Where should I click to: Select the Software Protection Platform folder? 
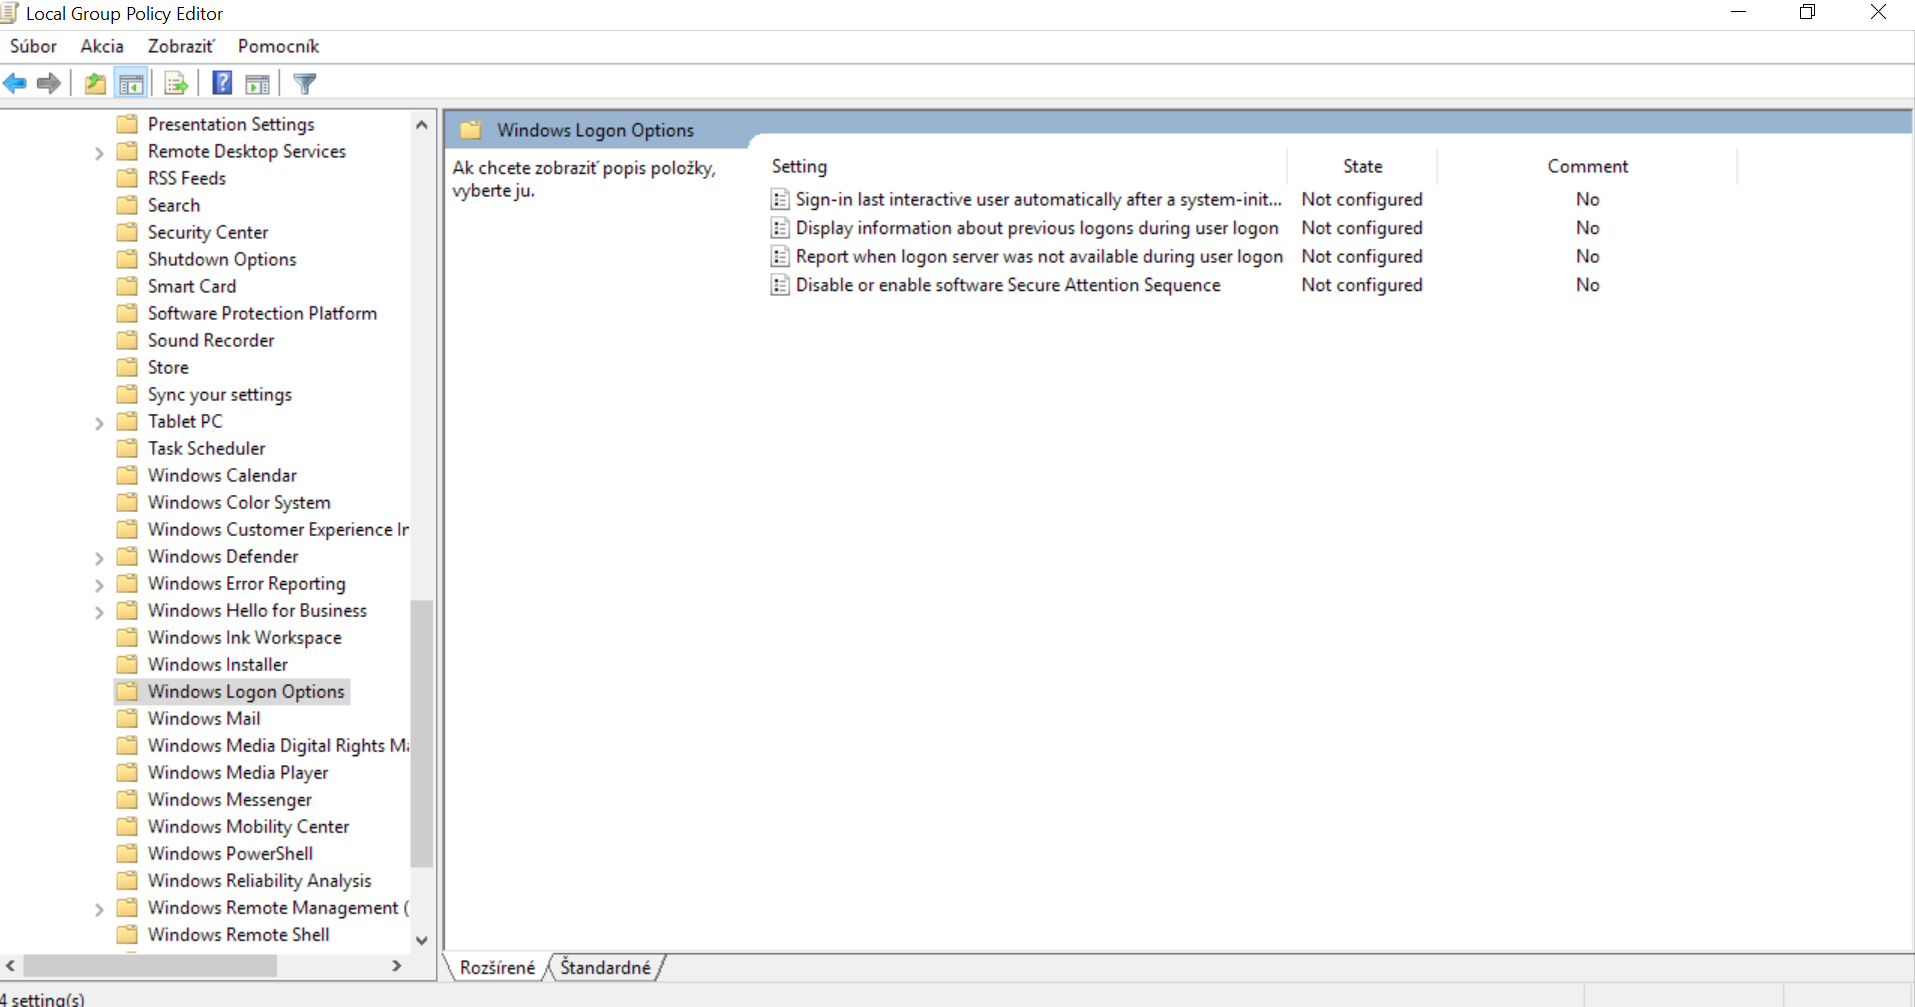click(x=262, y=313)
